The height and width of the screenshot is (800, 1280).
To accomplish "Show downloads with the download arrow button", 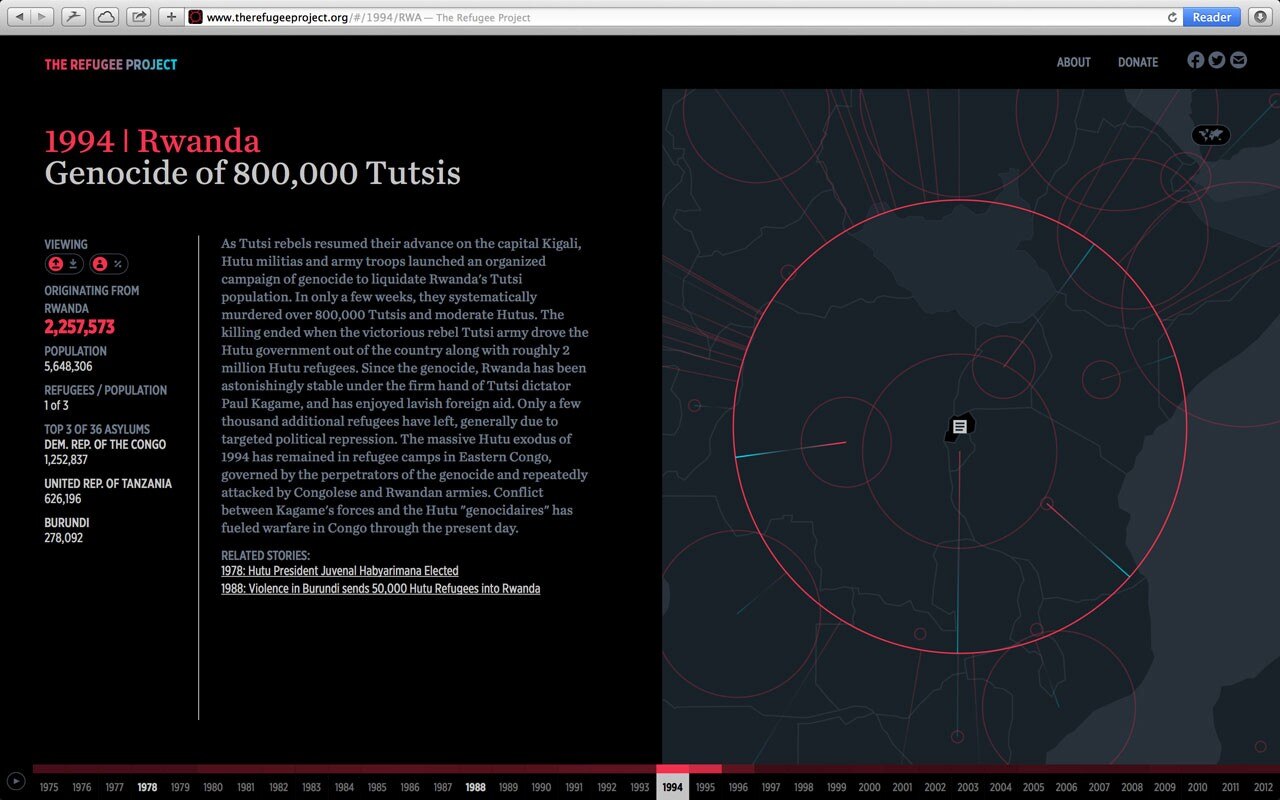I will pos(1259,17).
